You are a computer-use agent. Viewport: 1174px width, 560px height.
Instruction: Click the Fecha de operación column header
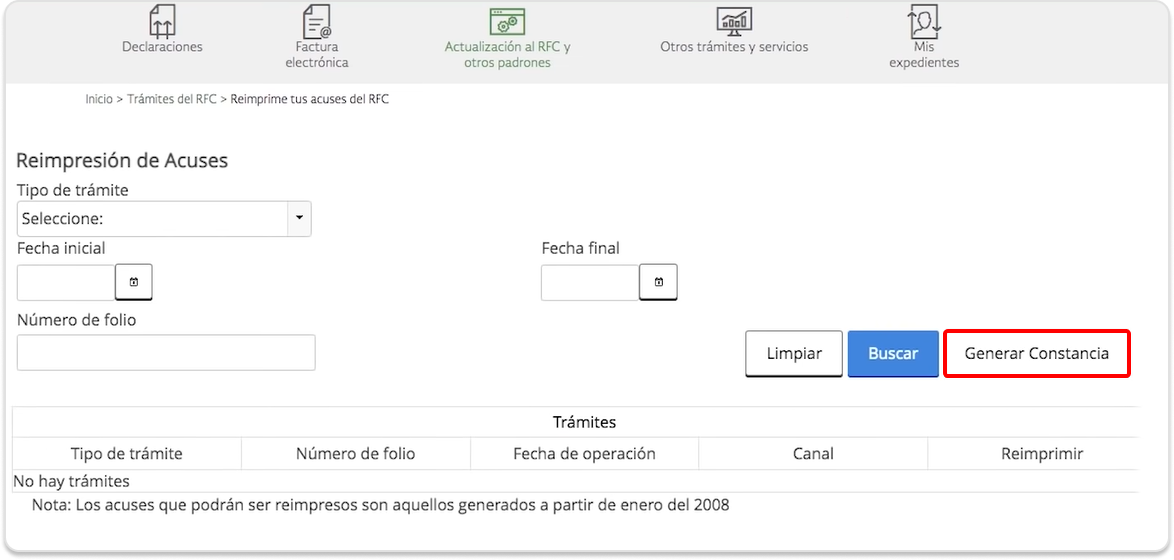pyautogui.click(x=585, y=454)
